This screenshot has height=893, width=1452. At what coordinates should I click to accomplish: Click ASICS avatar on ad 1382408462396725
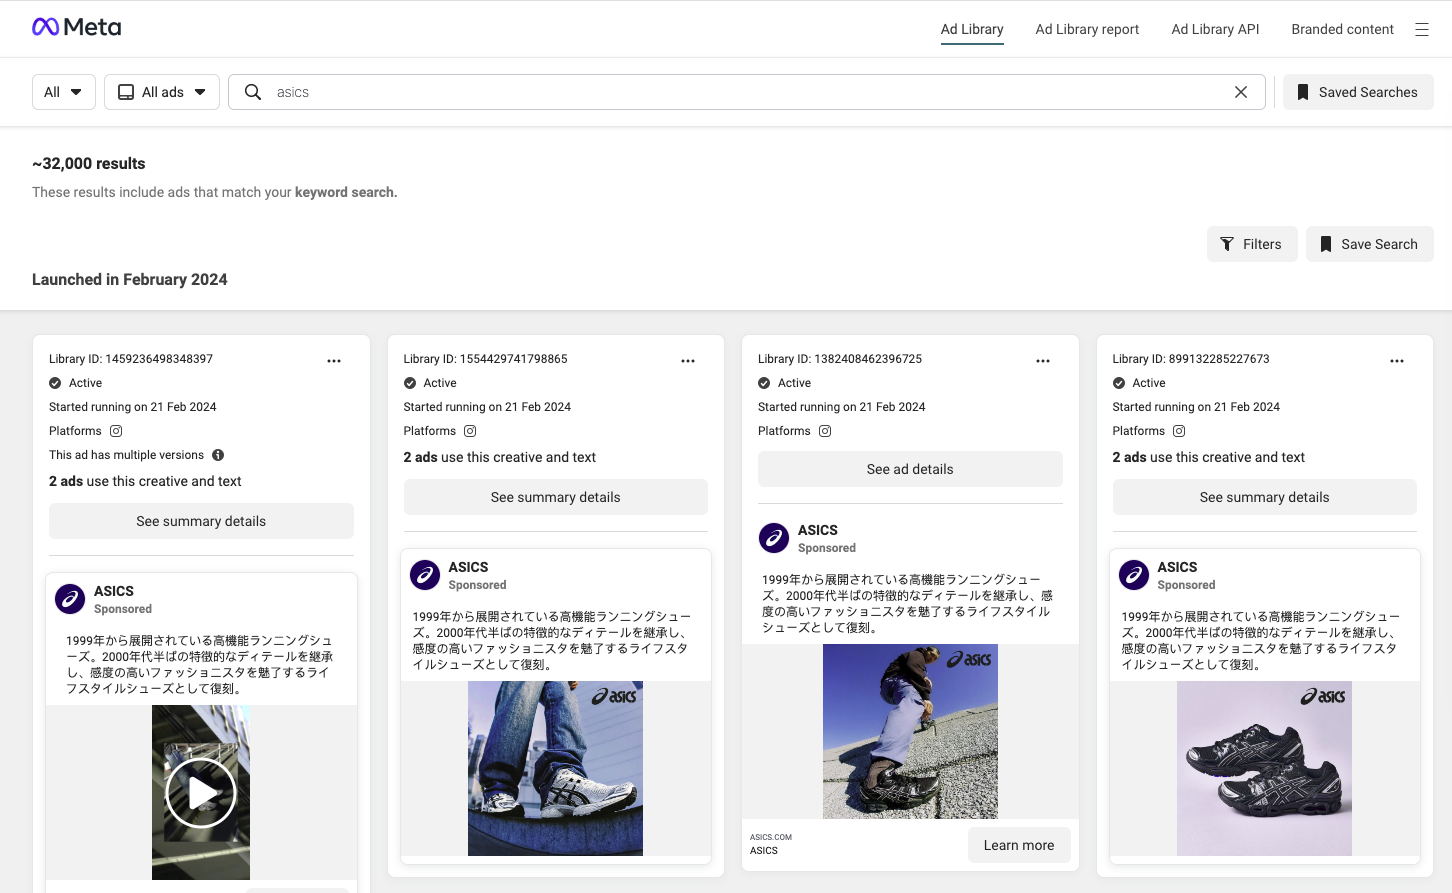(x=774, y=538)
